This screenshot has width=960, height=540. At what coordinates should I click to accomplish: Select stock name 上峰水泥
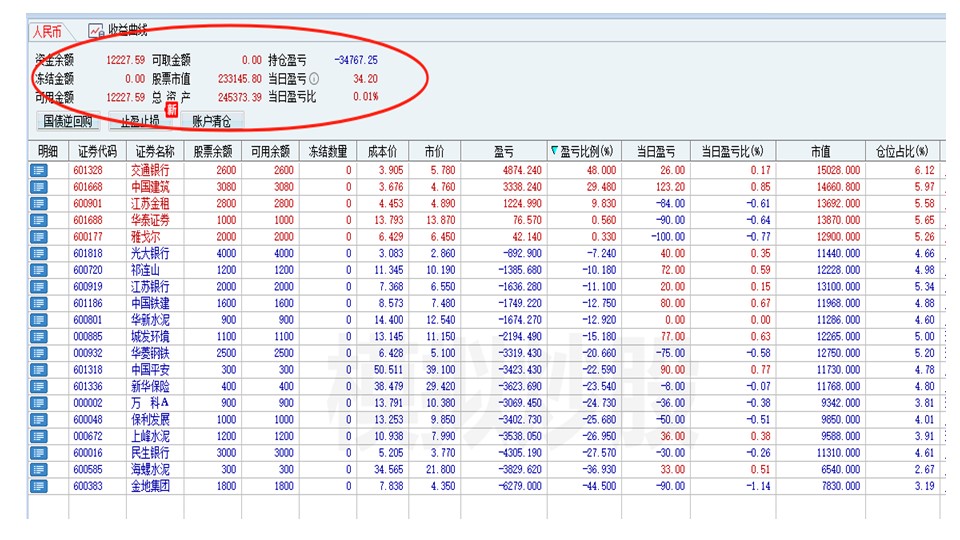150,436
